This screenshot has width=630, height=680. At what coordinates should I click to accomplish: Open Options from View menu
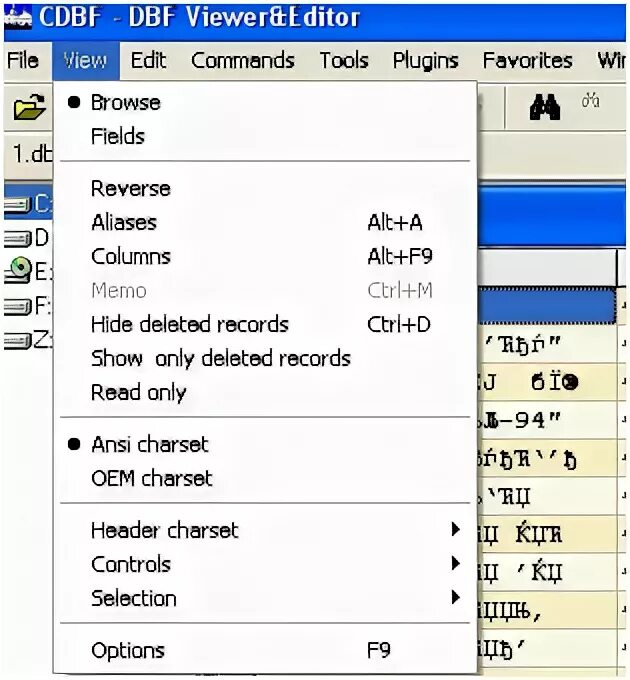tap(265, 650)
